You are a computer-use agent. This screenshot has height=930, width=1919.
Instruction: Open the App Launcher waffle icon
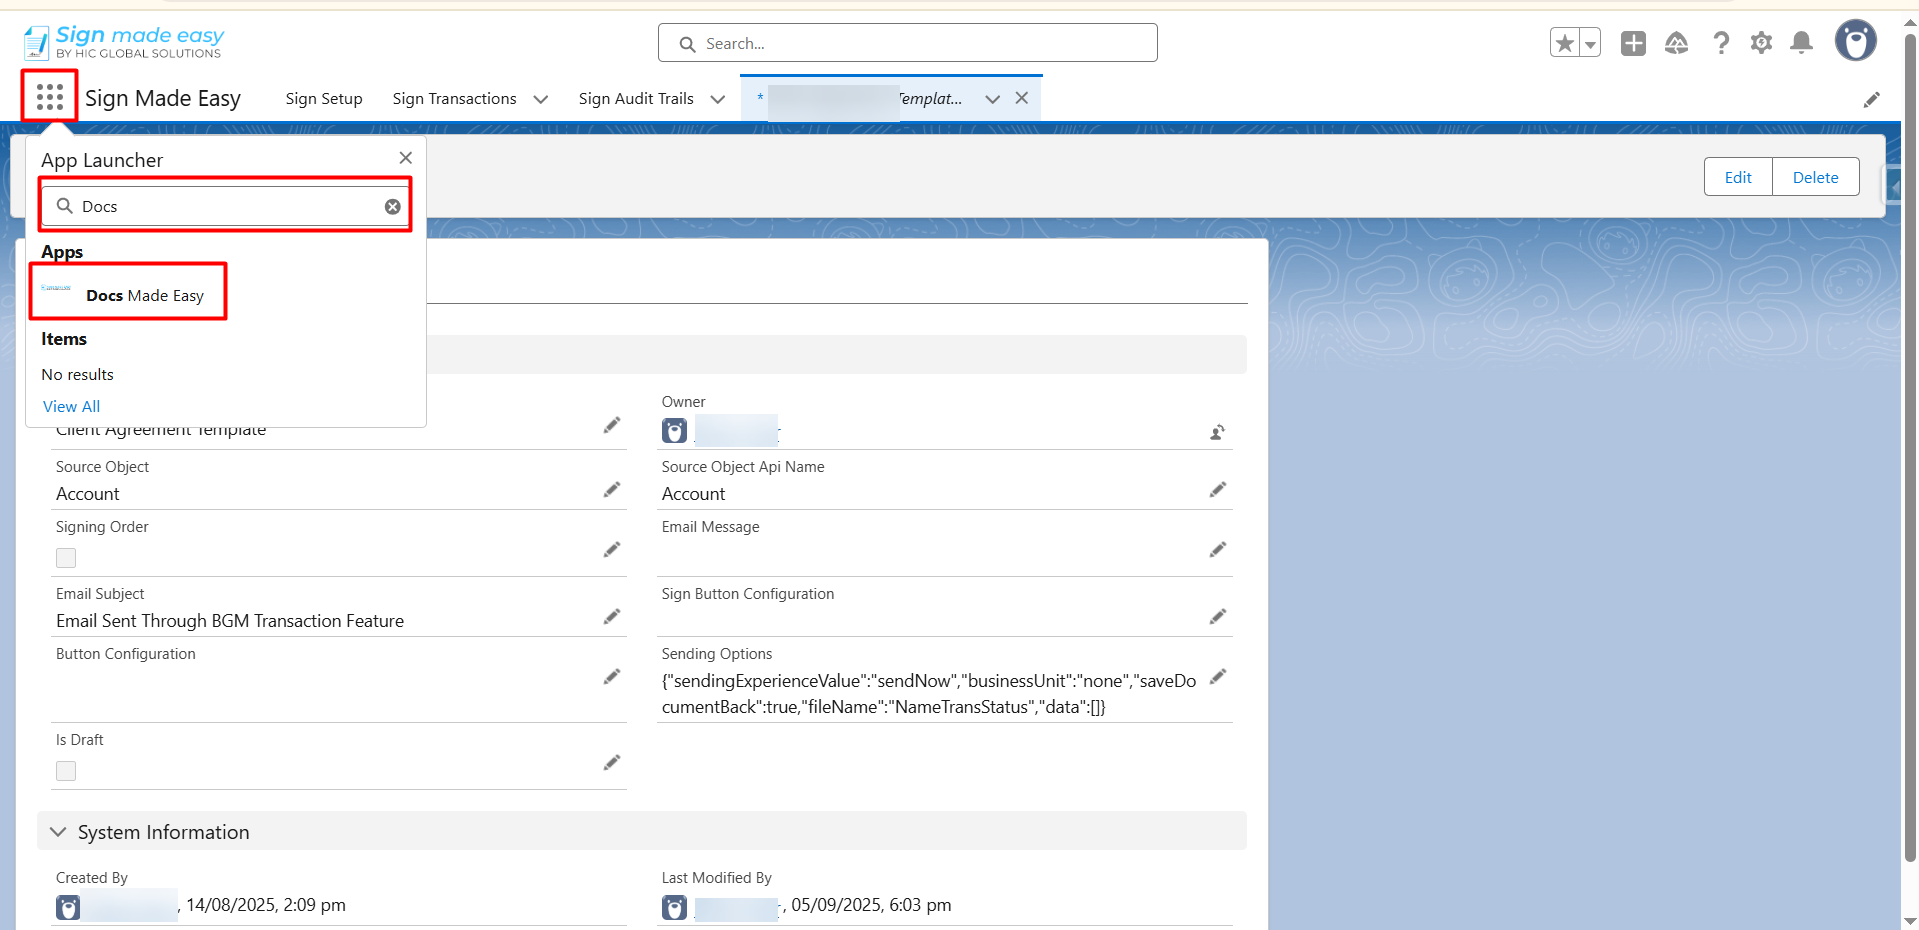[49, 97]
